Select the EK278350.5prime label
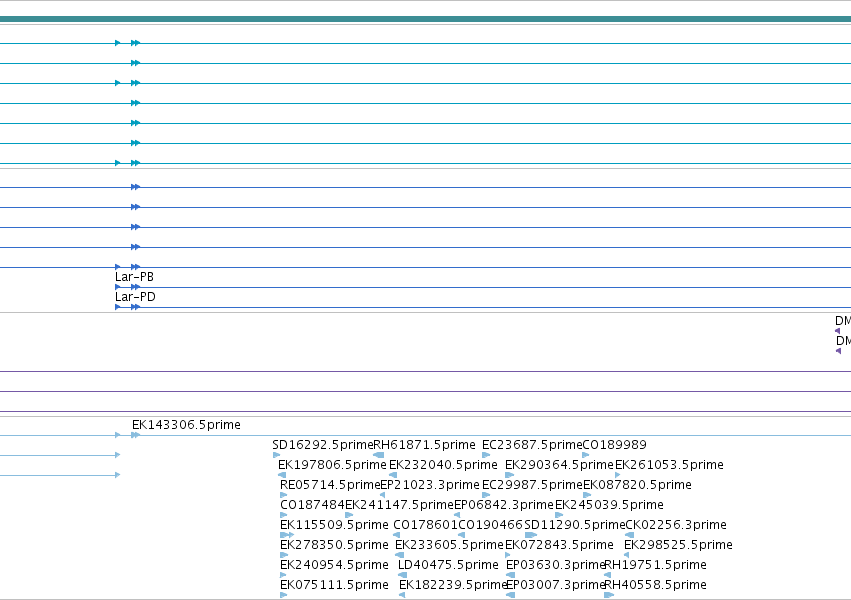The width and height of the screenshot is (851, 600). (334, 545)
